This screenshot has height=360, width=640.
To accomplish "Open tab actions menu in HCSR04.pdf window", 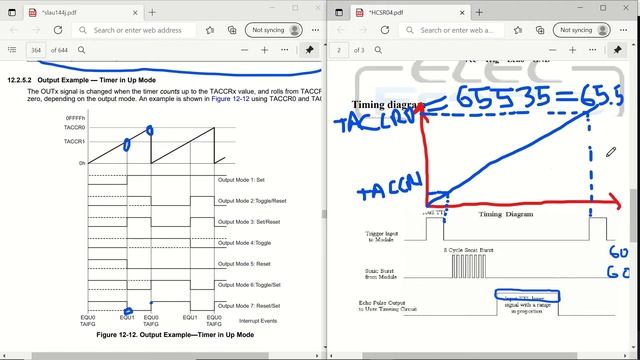I will pos(339,13).
